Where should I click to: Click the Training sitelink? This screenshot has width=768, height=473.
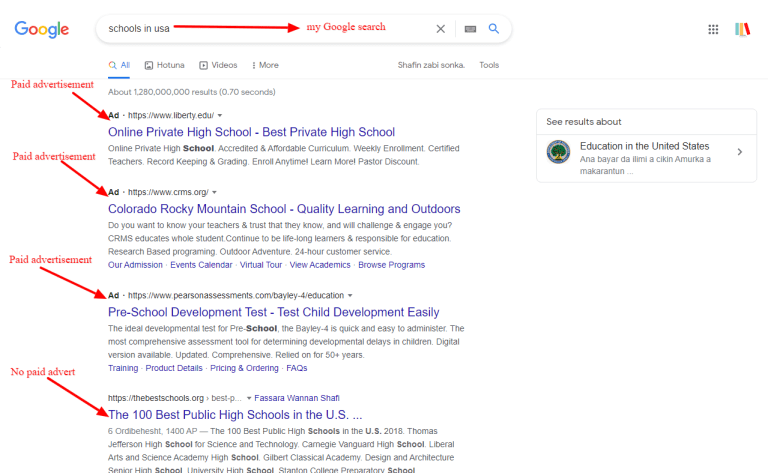tap(123, 368)
